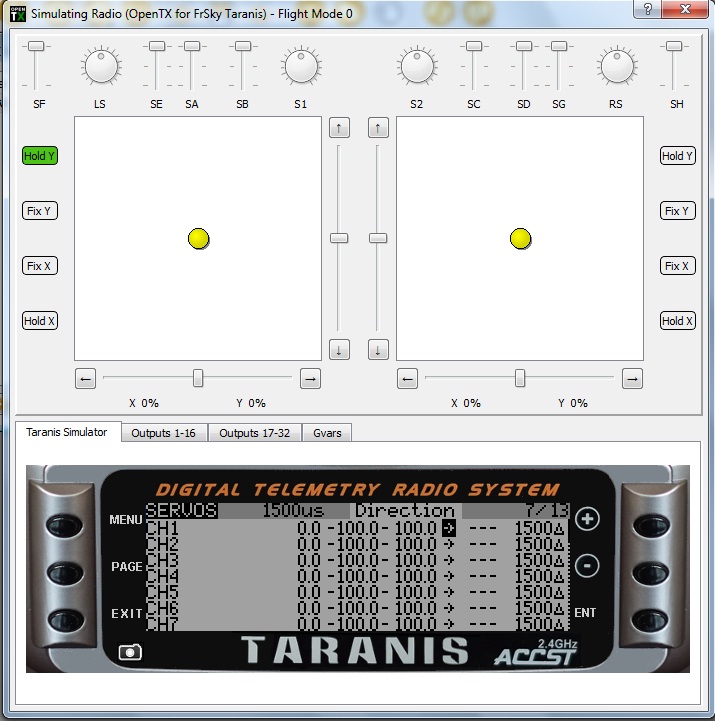Click the CH6 row on the LCD screen

(357, 608)
